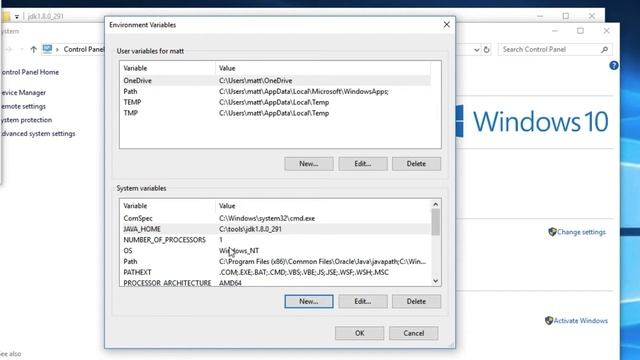
Task: Open Control Panel Home link
Action: pos(29,72)
